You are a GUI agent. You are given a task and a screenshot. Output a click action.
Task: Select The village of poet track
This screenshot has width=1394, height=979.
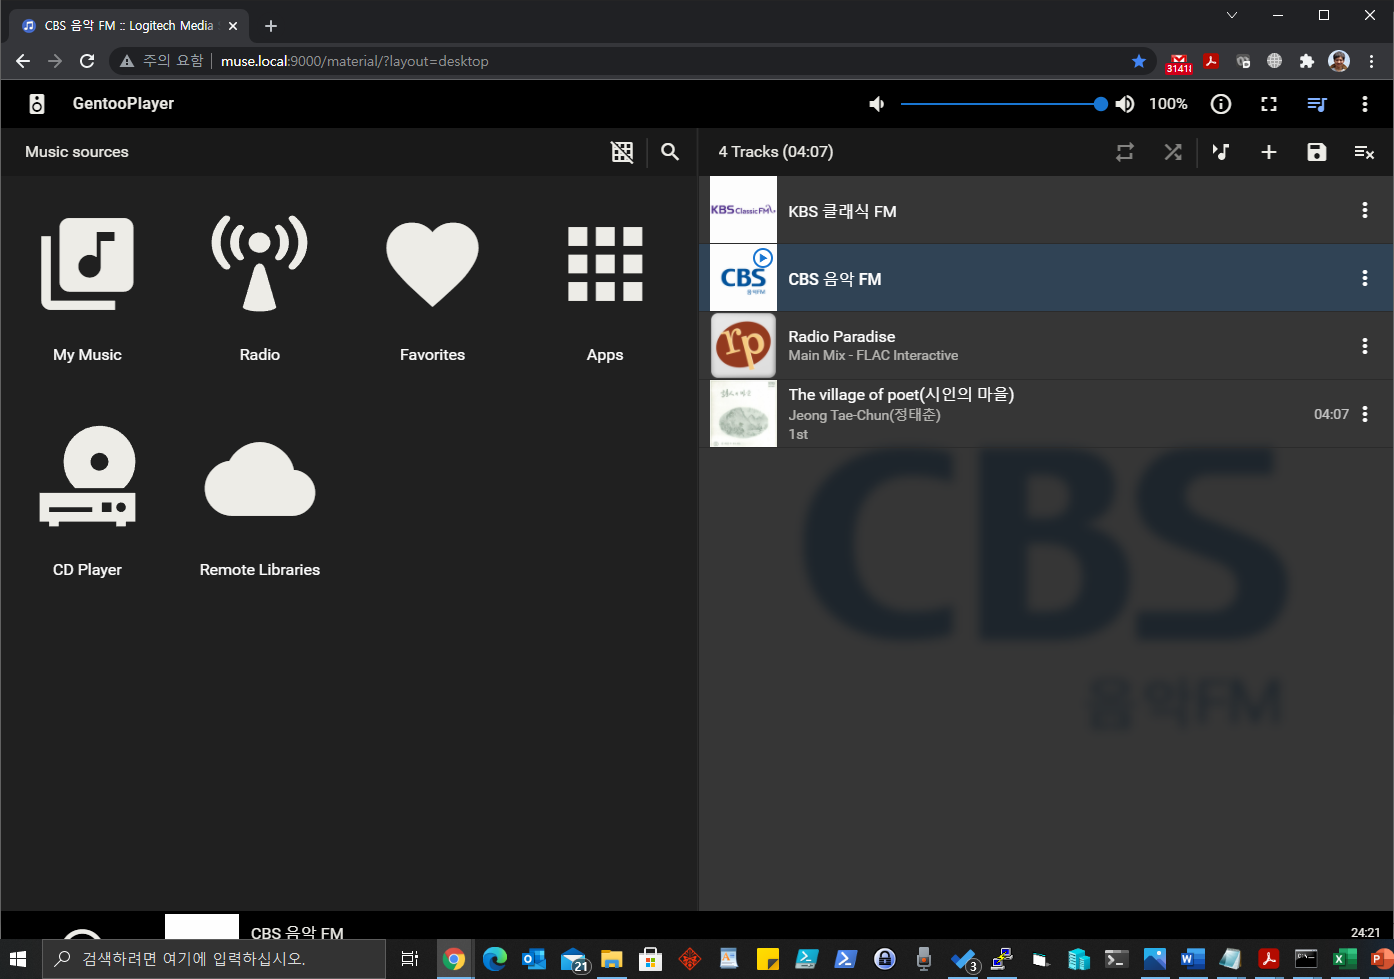[1046, 414]
